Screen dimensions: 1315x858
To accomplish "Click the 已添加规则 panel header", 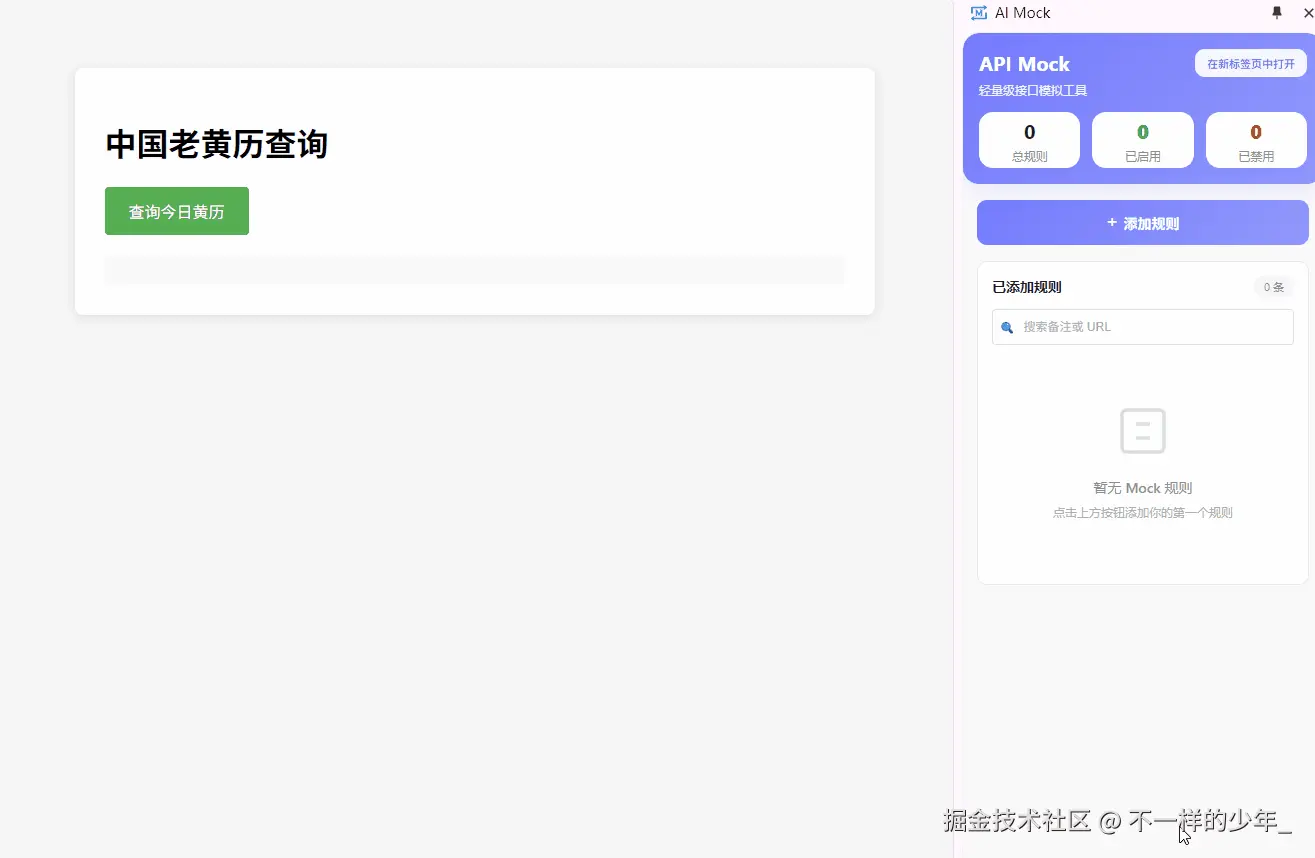I will click(x=1026, y=287).
